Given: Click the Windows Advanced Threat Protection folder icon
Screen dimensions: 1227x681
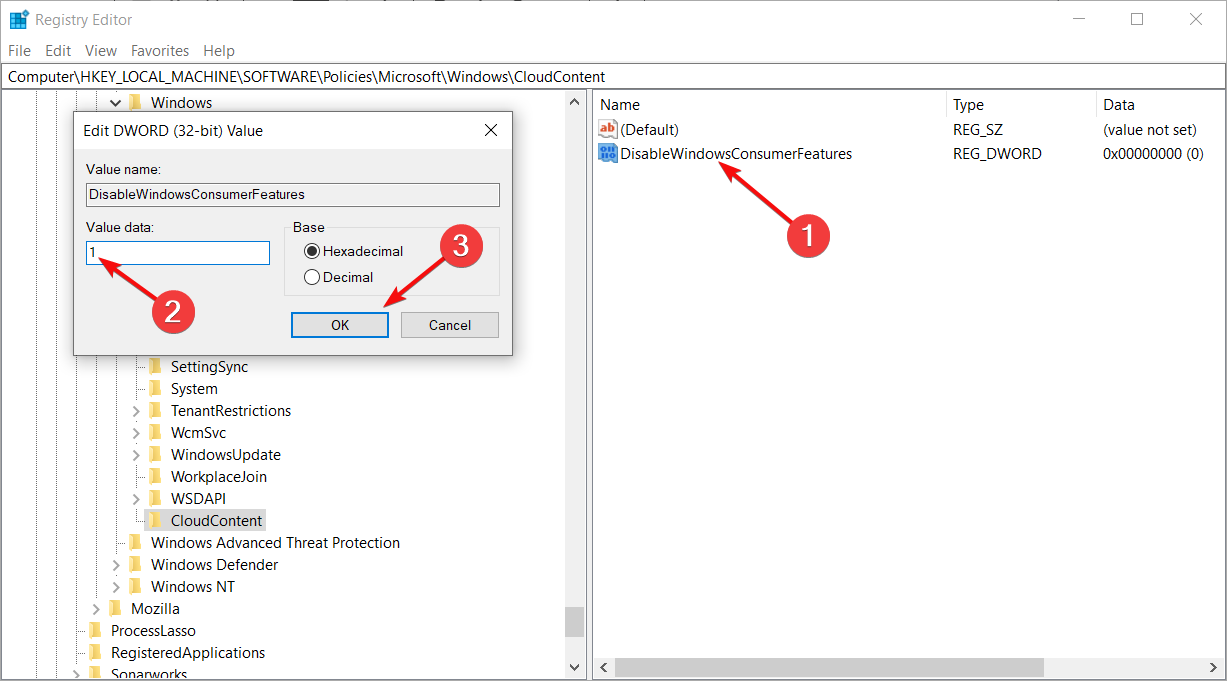Looking at the screenshot, I should [x=135, y=542].
